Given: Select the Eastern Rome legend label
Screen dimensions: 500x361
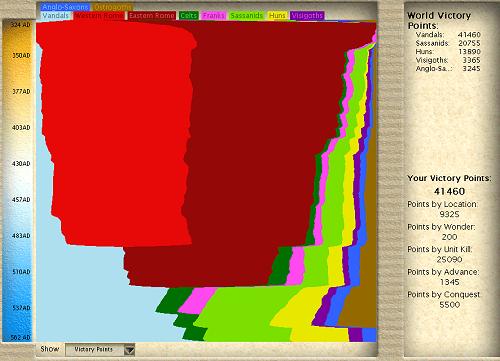Looking at the screenshot, I should pos(152,16).
